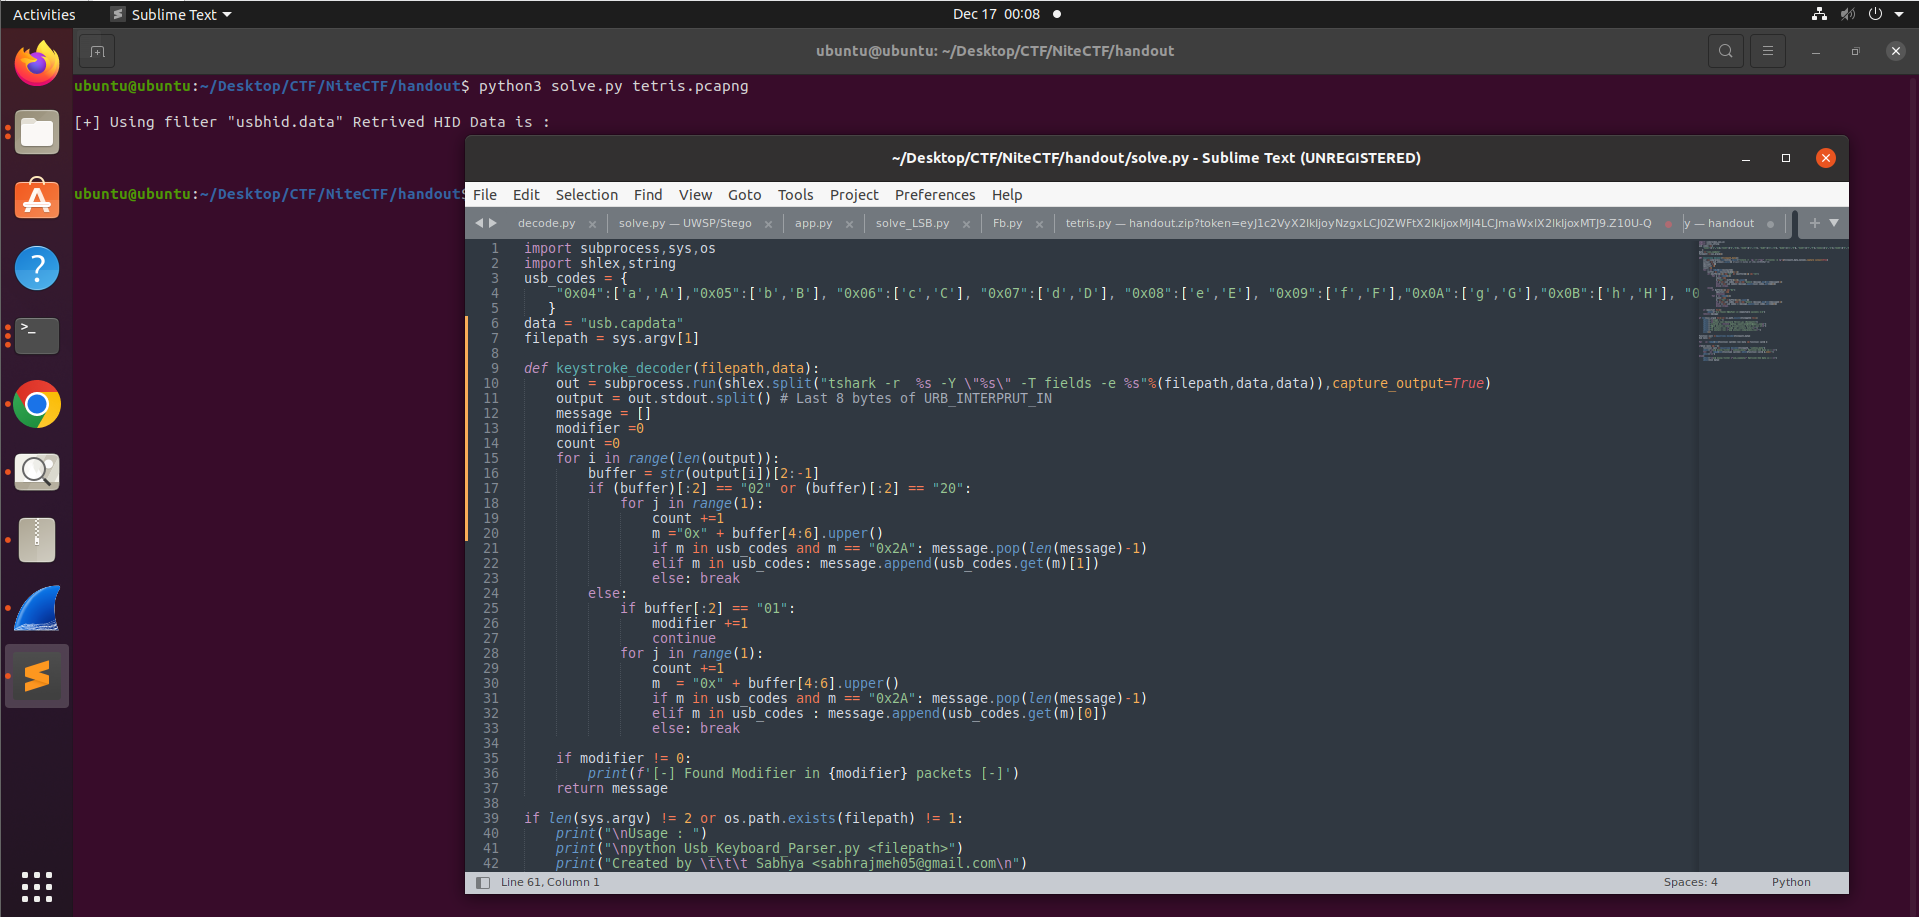Viewport: 1919px width, 917px height.
Task: Open the Preferences menu in Sublime Text
Action: click(x=934, y=194)
